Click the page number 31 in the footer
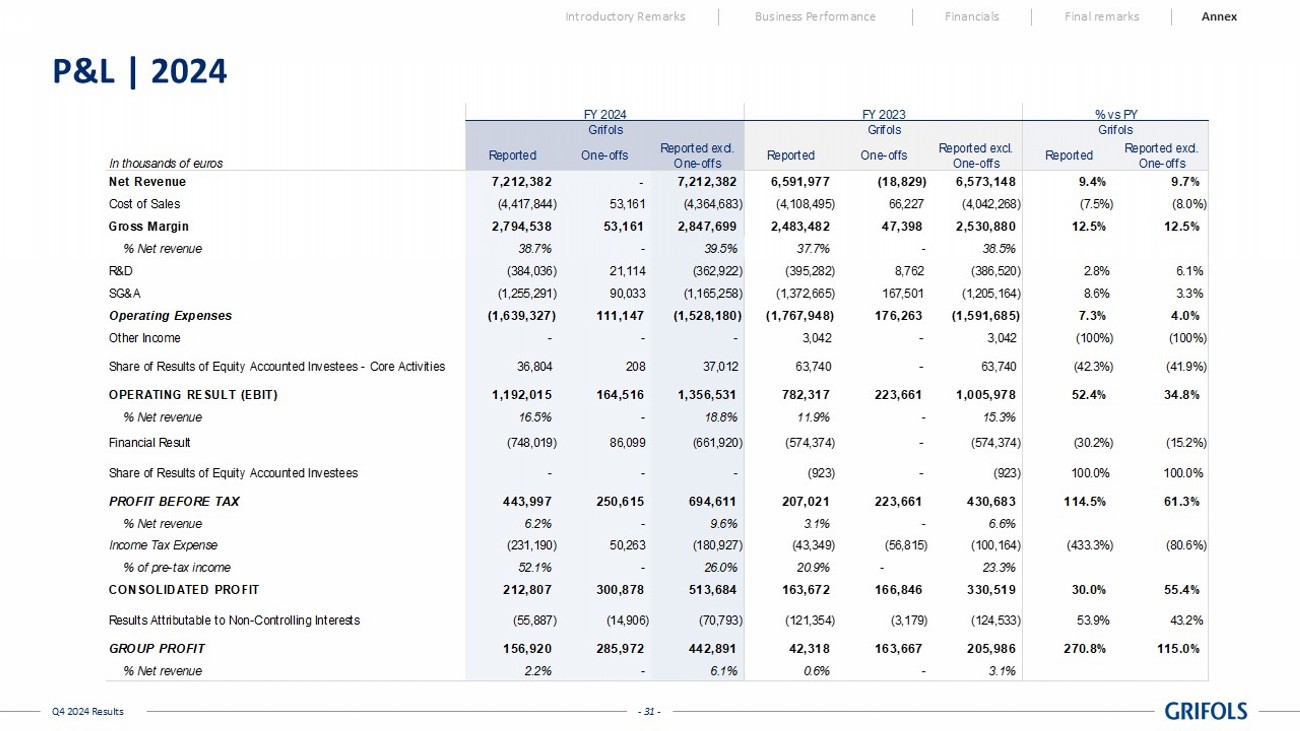The height and width of the screenshot is (731, 1300). coord(649,712)
